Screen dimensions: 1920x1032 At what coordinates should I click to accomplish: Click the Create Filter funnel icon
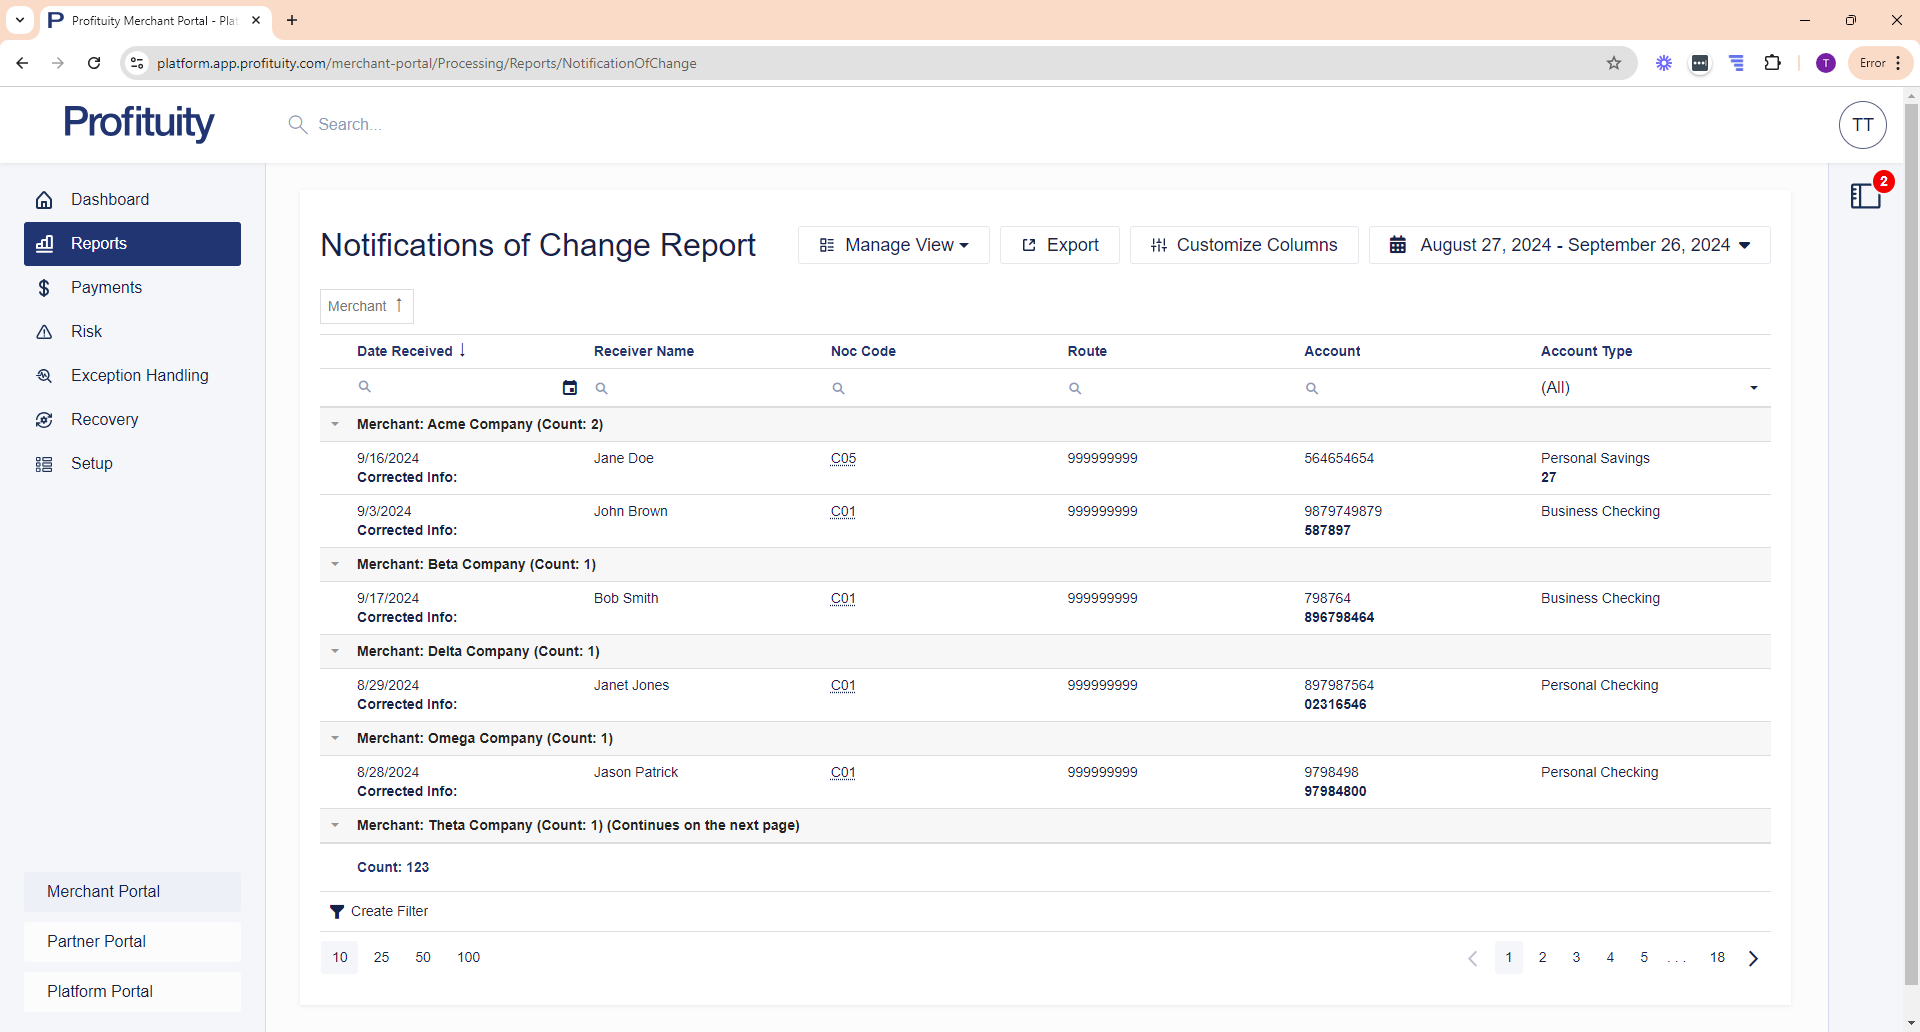tap(337, 912)
